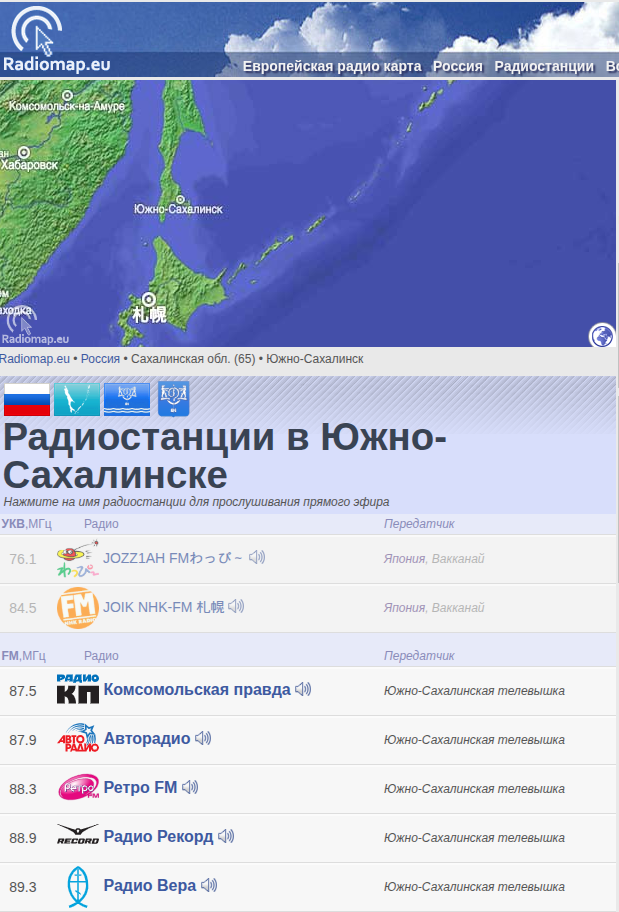
Task: Click frequency 76.1 cell
Action: tap(23, 559)
